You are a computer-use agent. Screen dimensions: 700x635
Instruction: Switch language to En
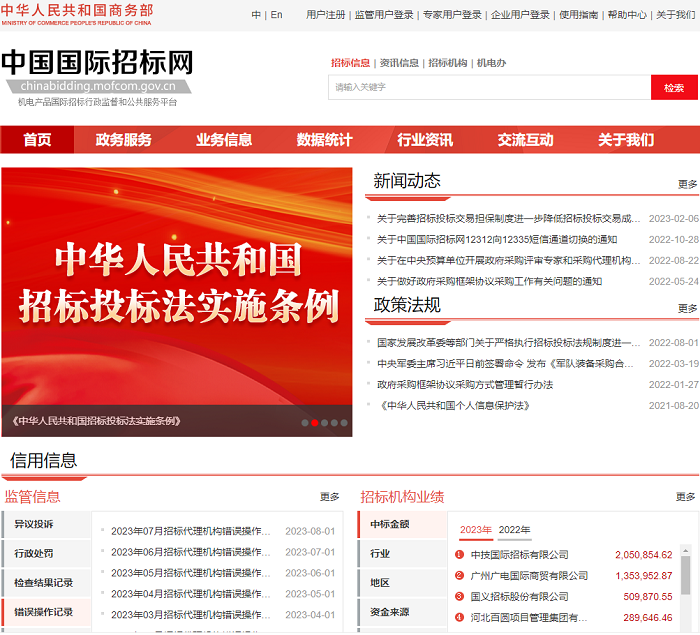[x=276, y=15]
